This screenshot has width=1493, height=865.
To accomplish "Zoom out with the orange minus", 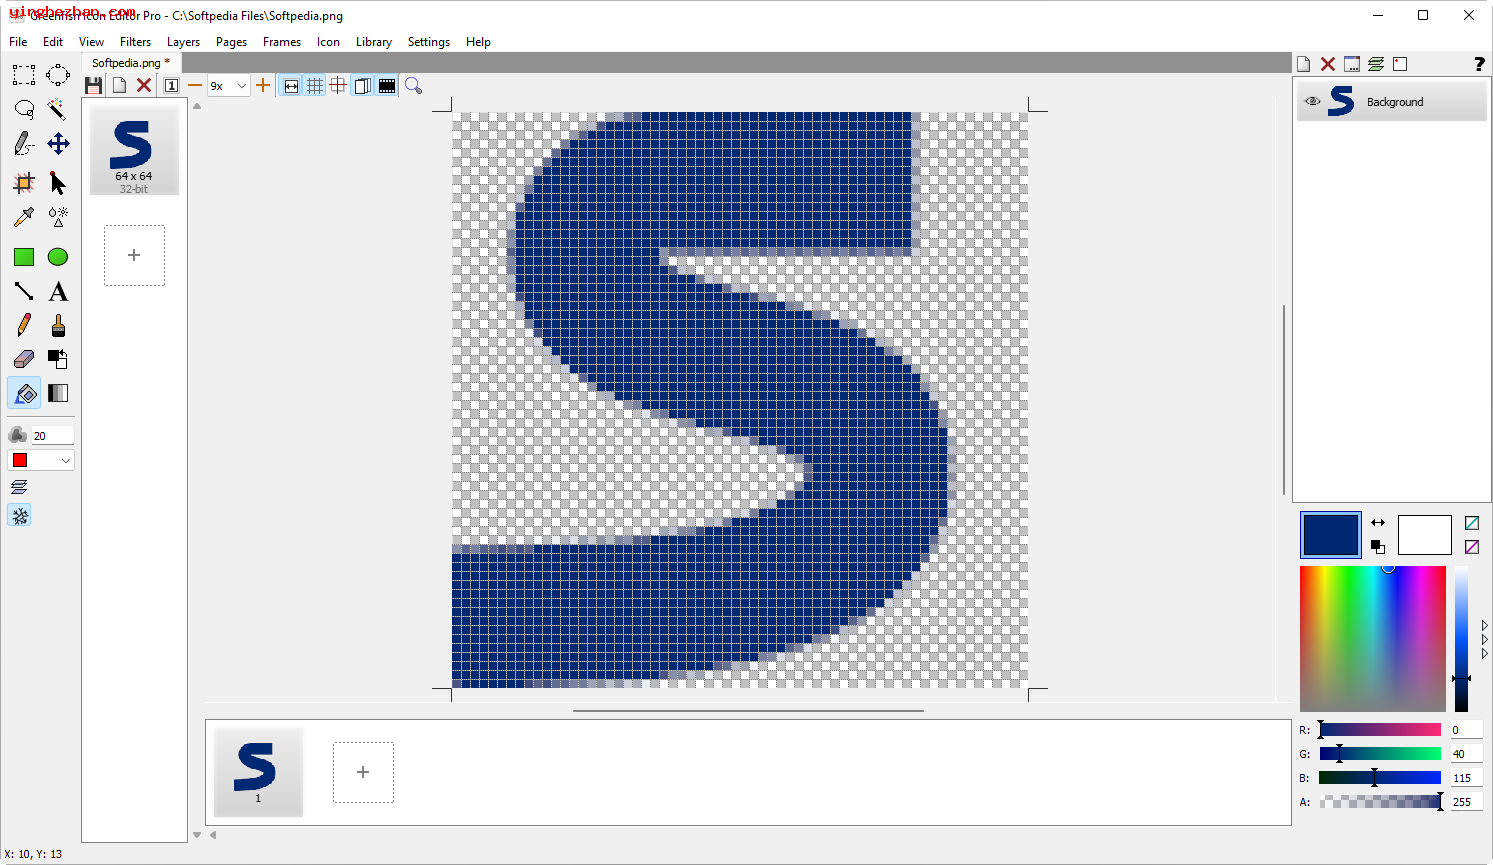I will [x=195, y=86].
